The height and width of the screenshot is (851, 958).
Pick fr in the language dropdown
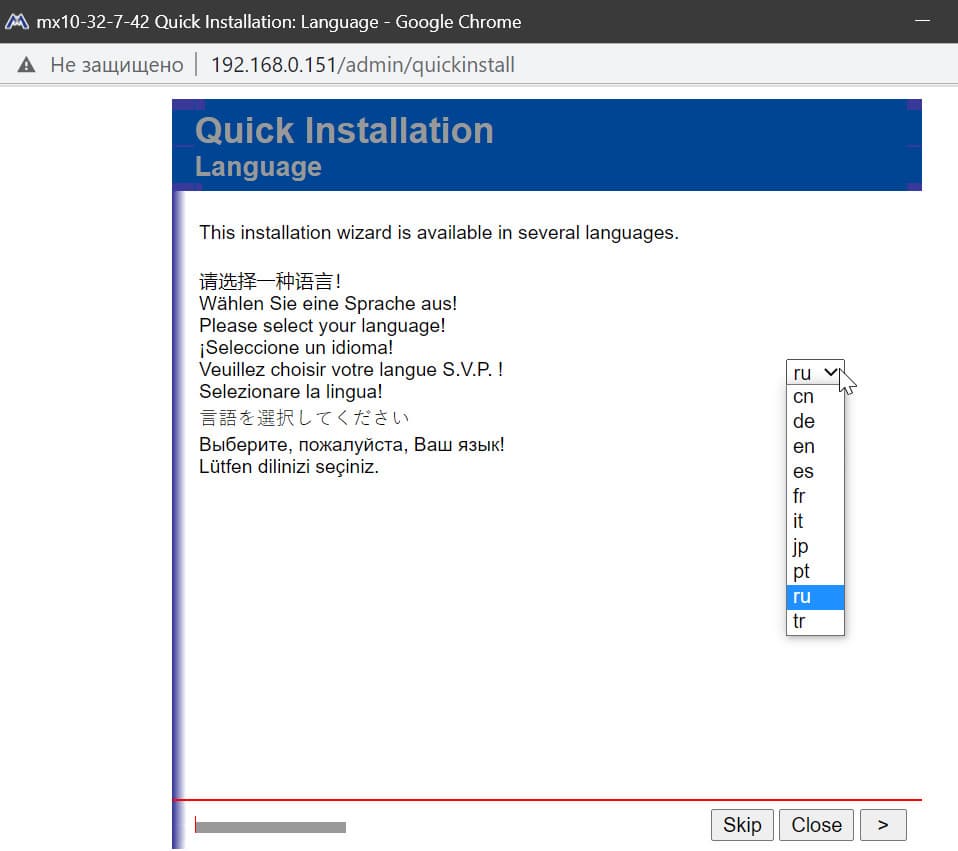pos(815,496)
